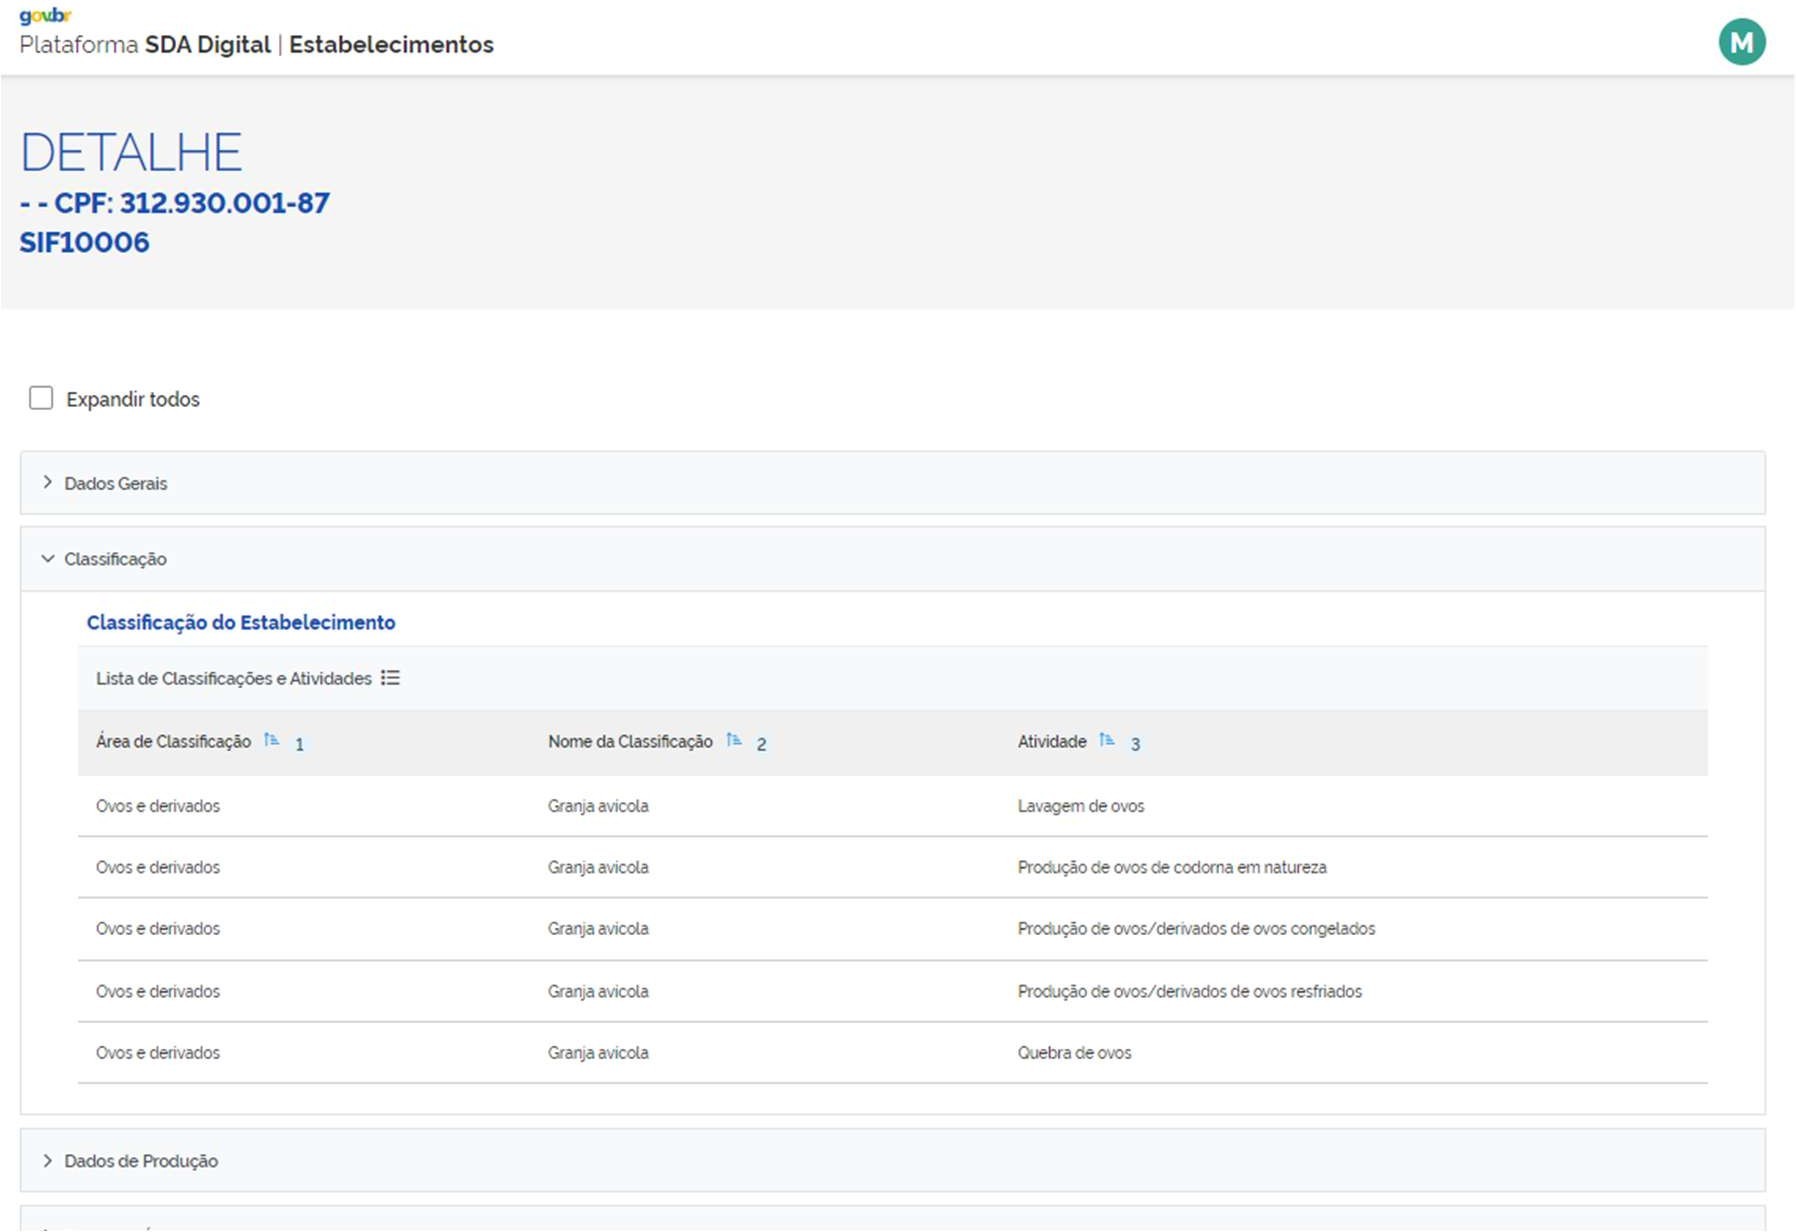Sort by Área de Classificação icon

(x=271, y=741)
